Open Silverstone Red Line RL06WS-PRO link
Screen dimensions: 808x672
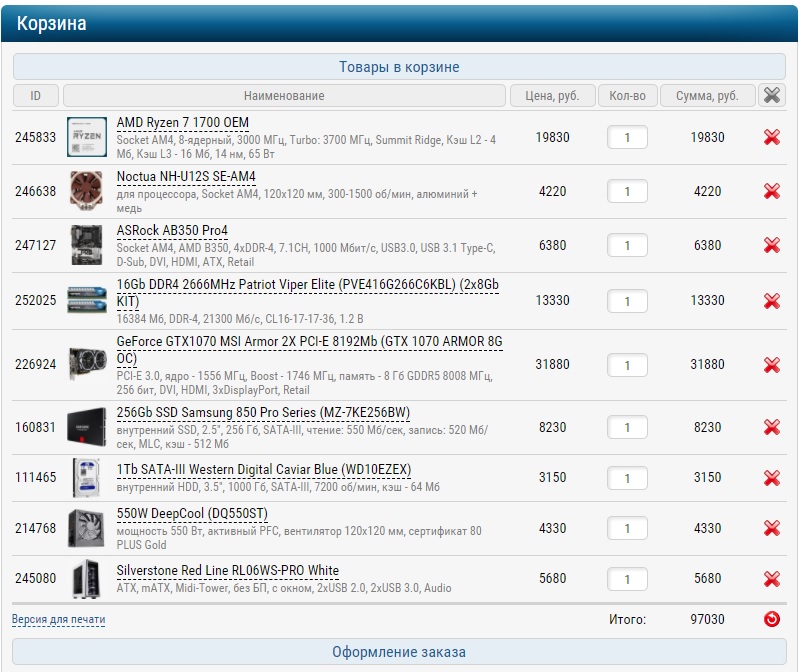(x=228, y=570)
